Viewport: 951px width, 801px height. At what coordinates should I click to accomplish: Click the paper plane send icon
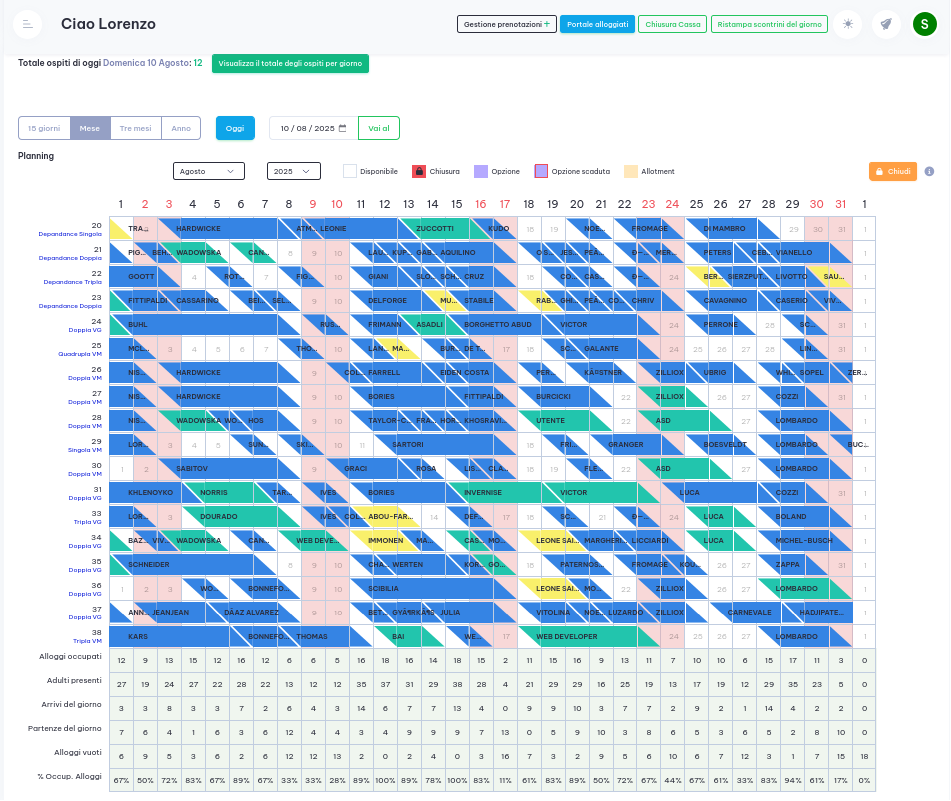click(x=884, y=24)
